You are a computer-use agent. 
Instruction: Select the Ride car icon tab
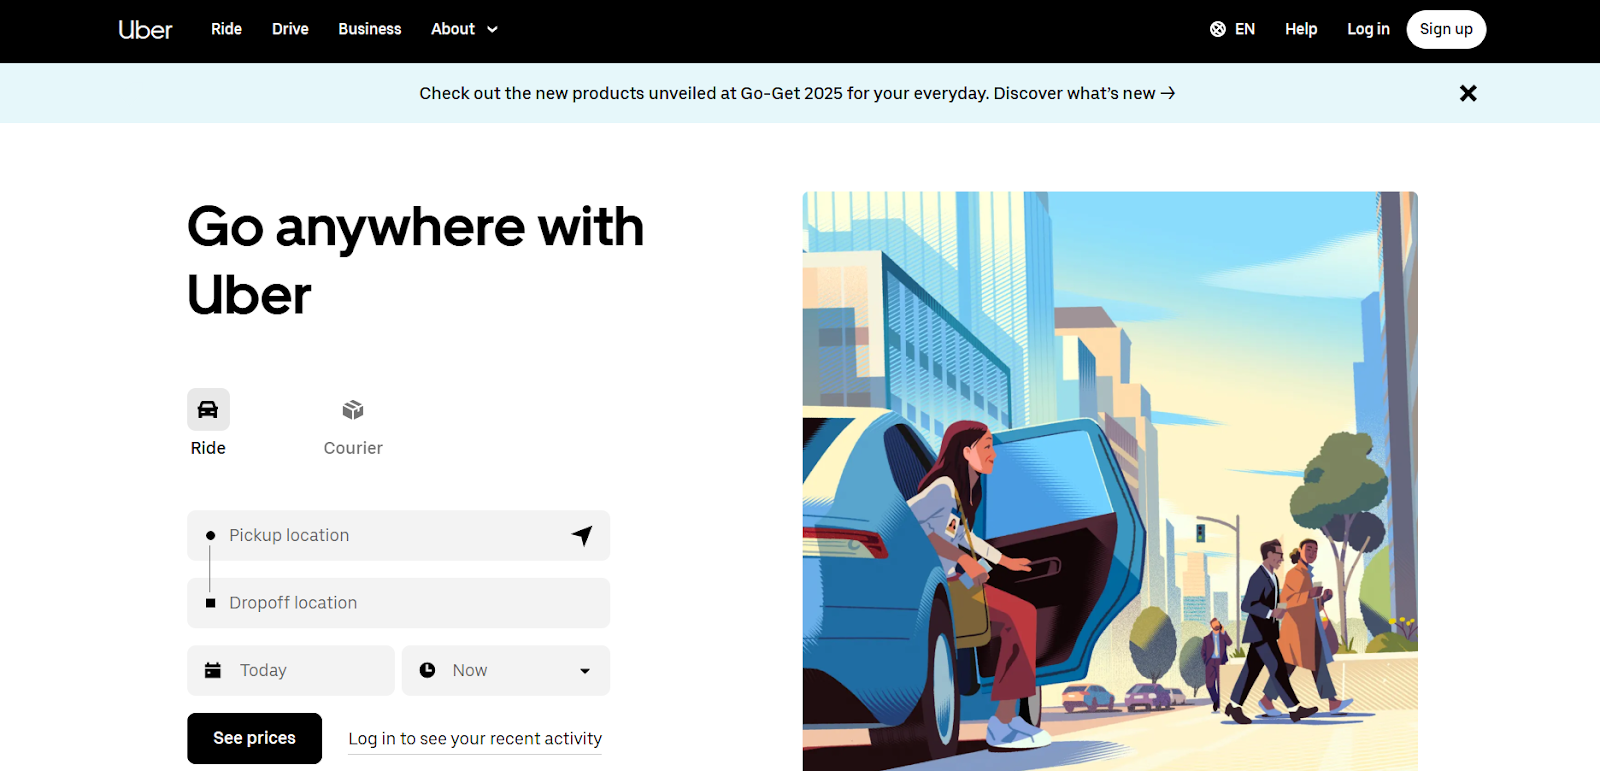208,409
